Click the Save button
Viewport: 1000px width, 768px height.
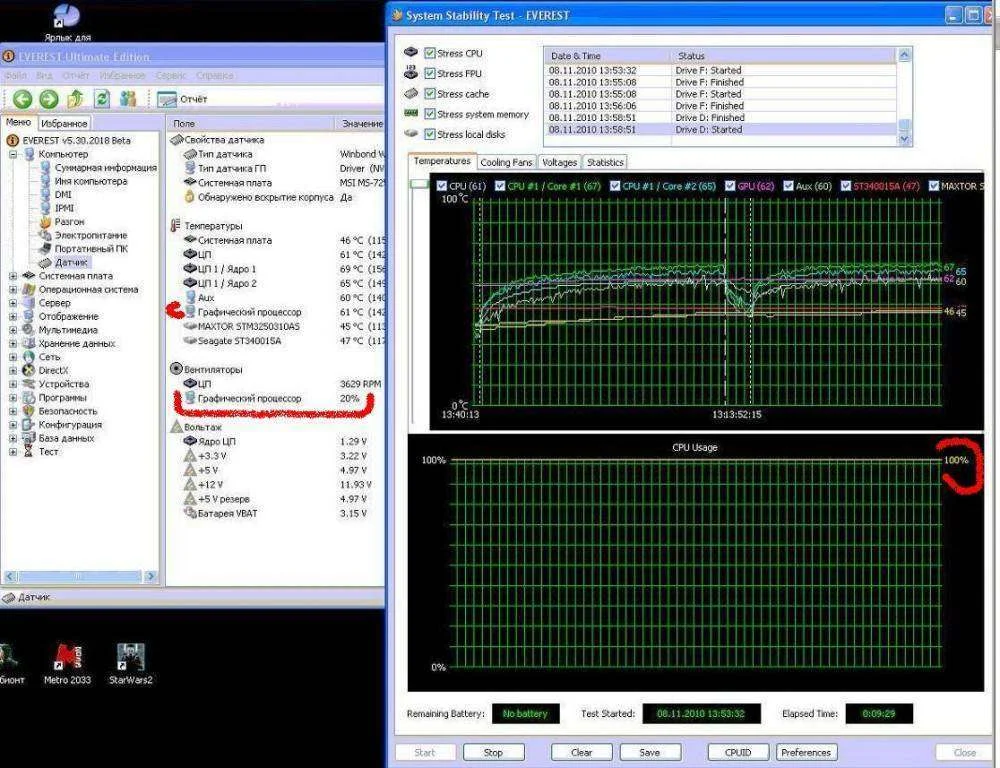point(650,752)
